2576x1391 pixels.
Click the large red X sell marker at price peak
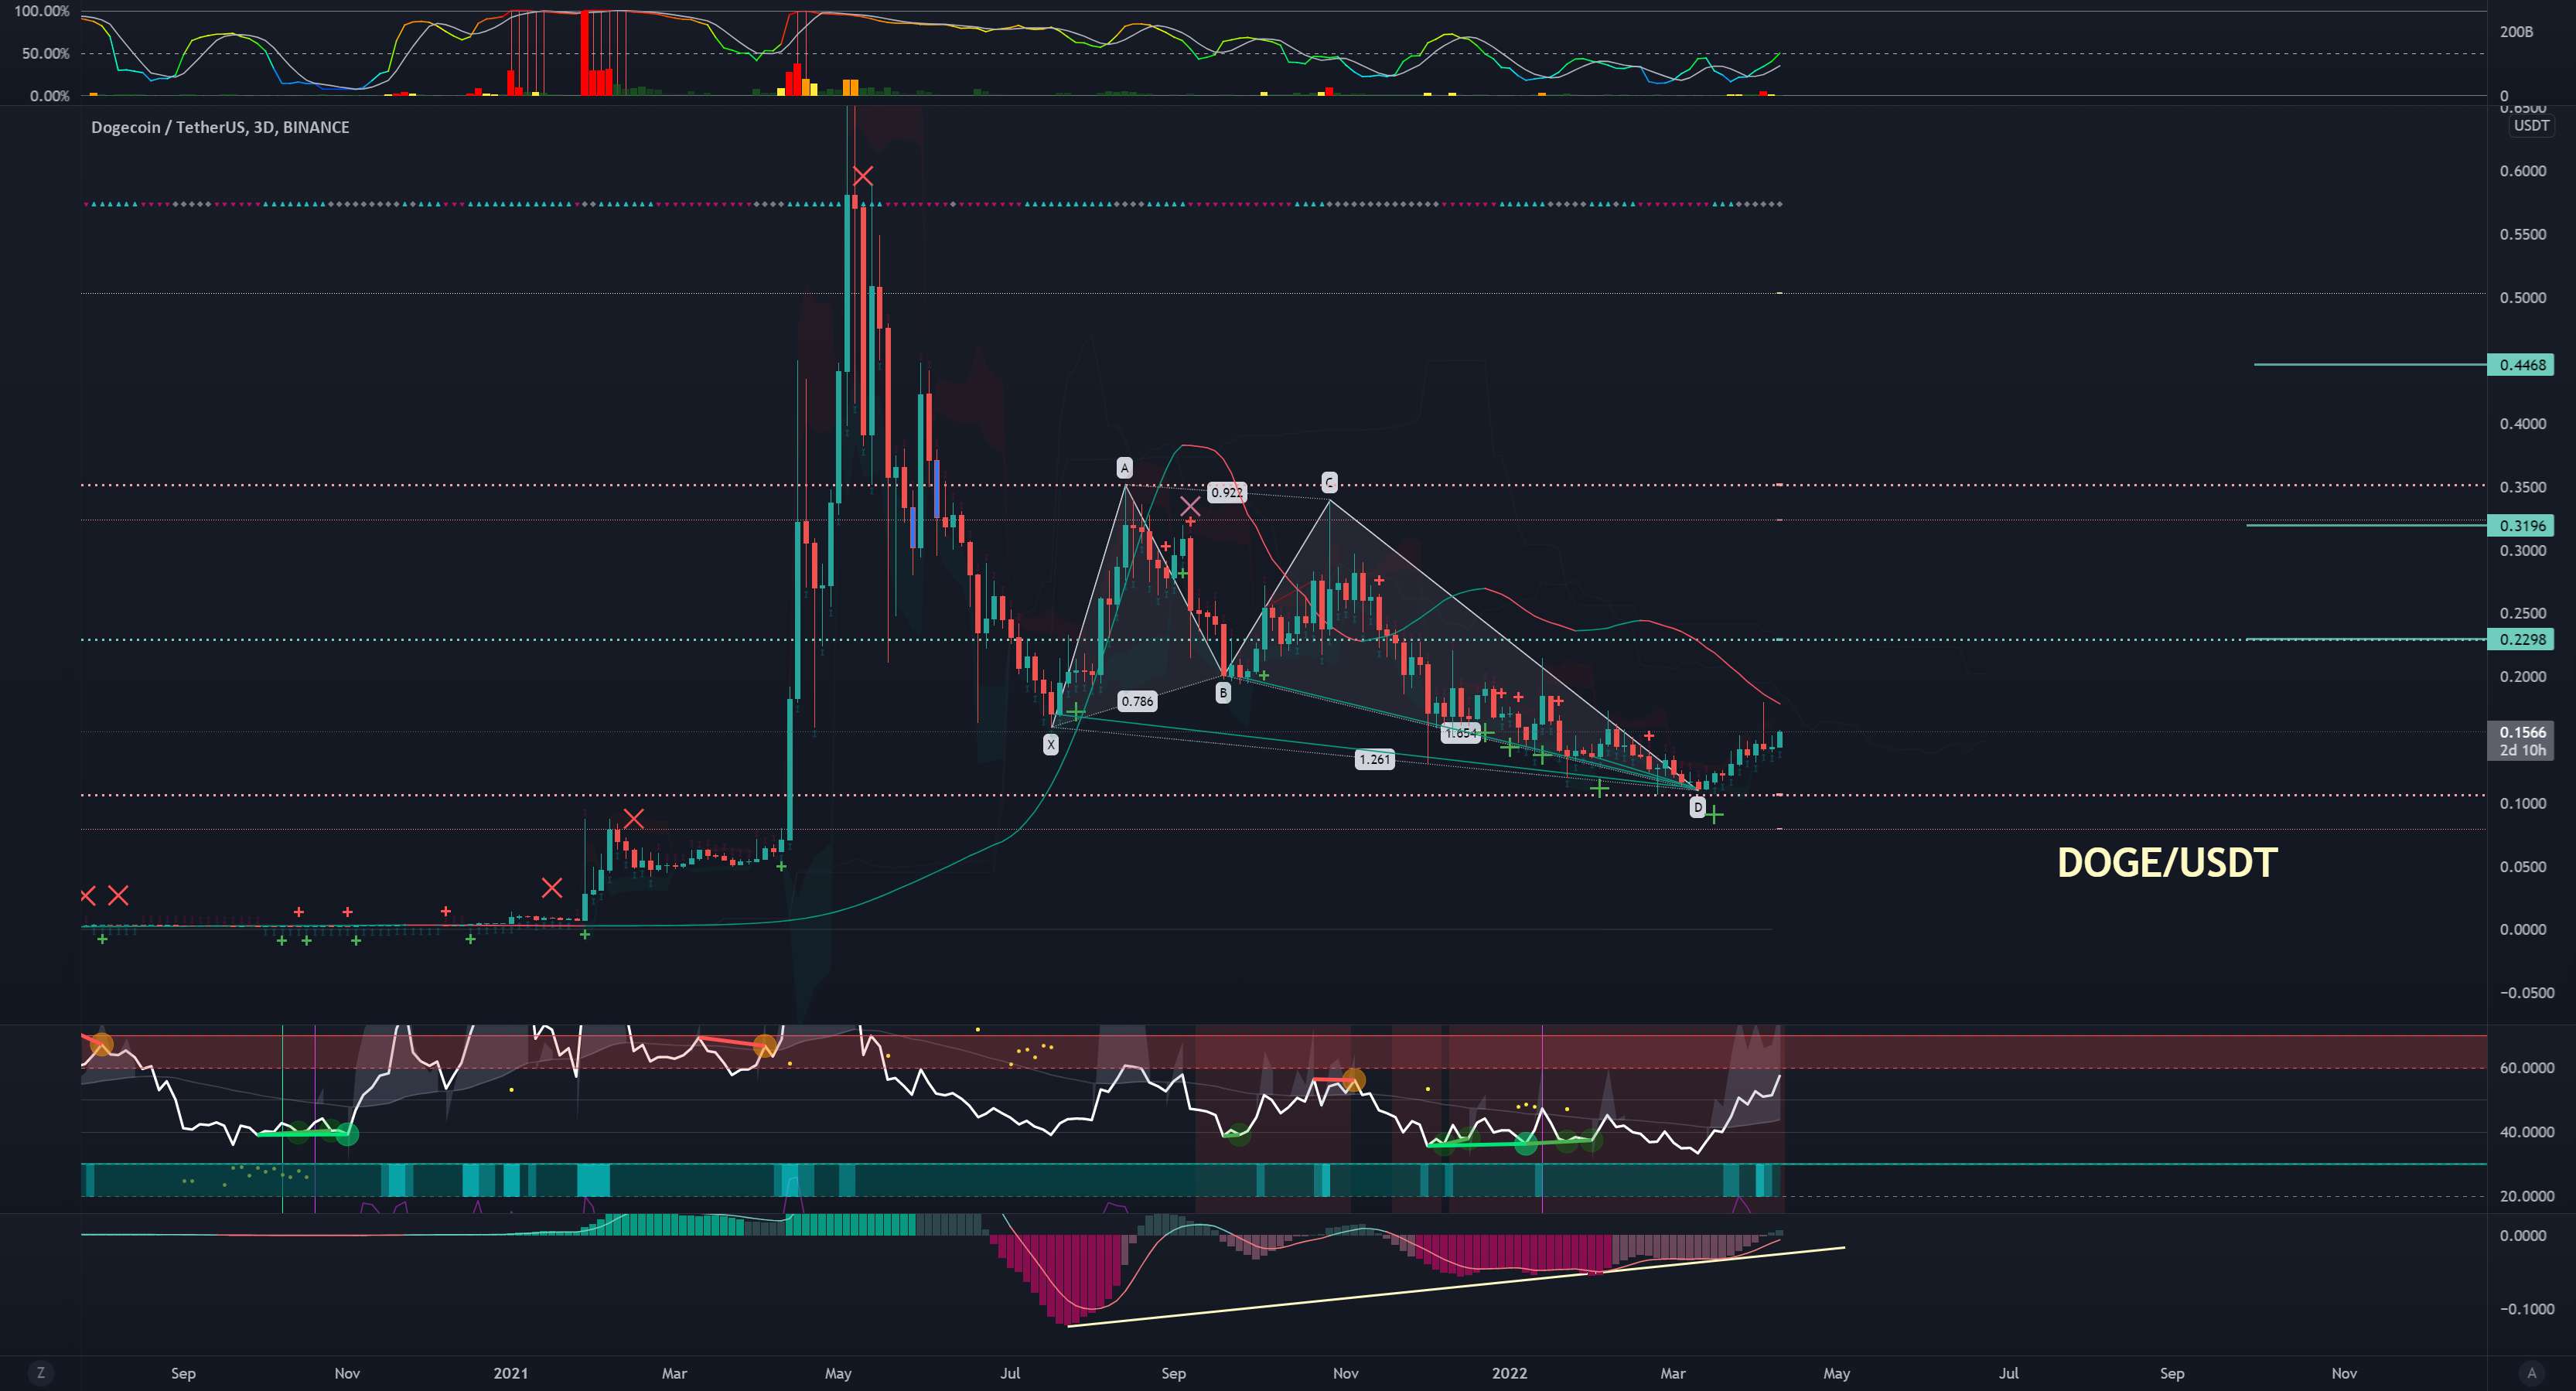click(x=862, y=177)
